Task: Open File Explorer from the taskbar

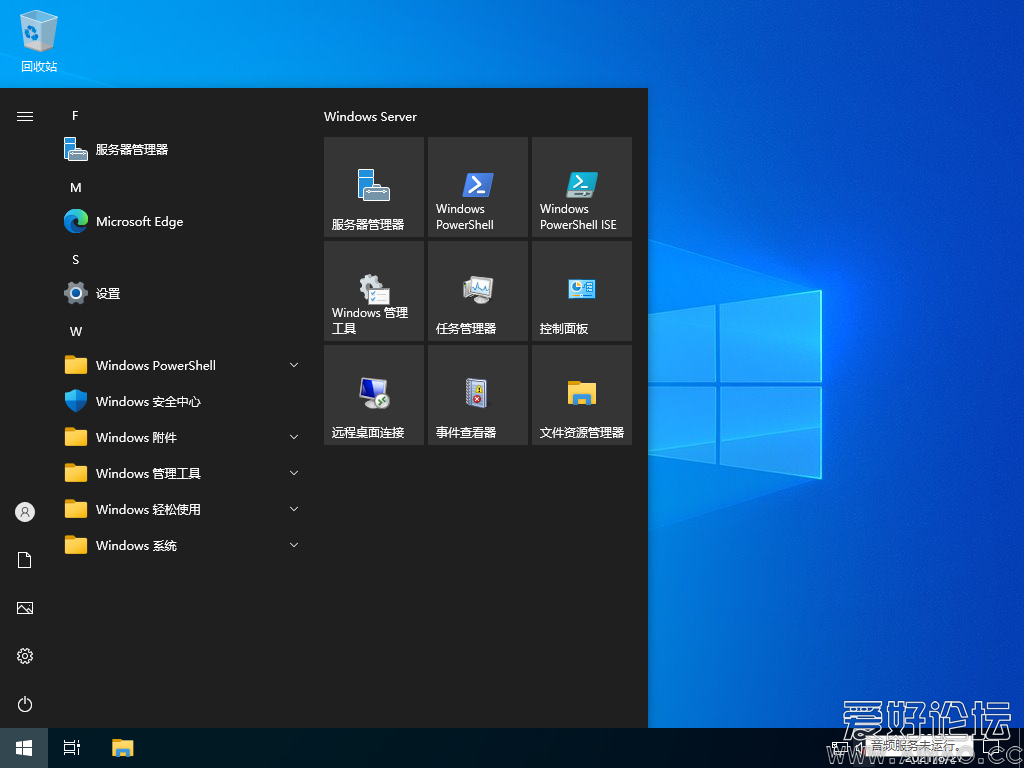Action: (123, 748)
